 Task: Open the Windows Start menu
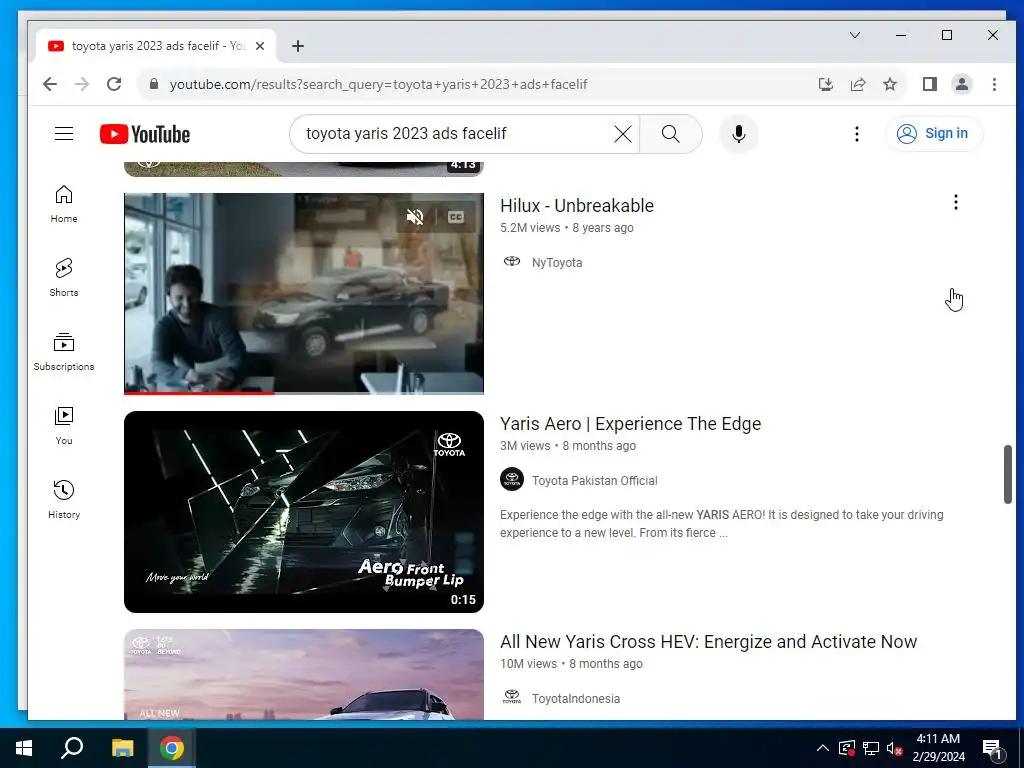coord(24,748)
